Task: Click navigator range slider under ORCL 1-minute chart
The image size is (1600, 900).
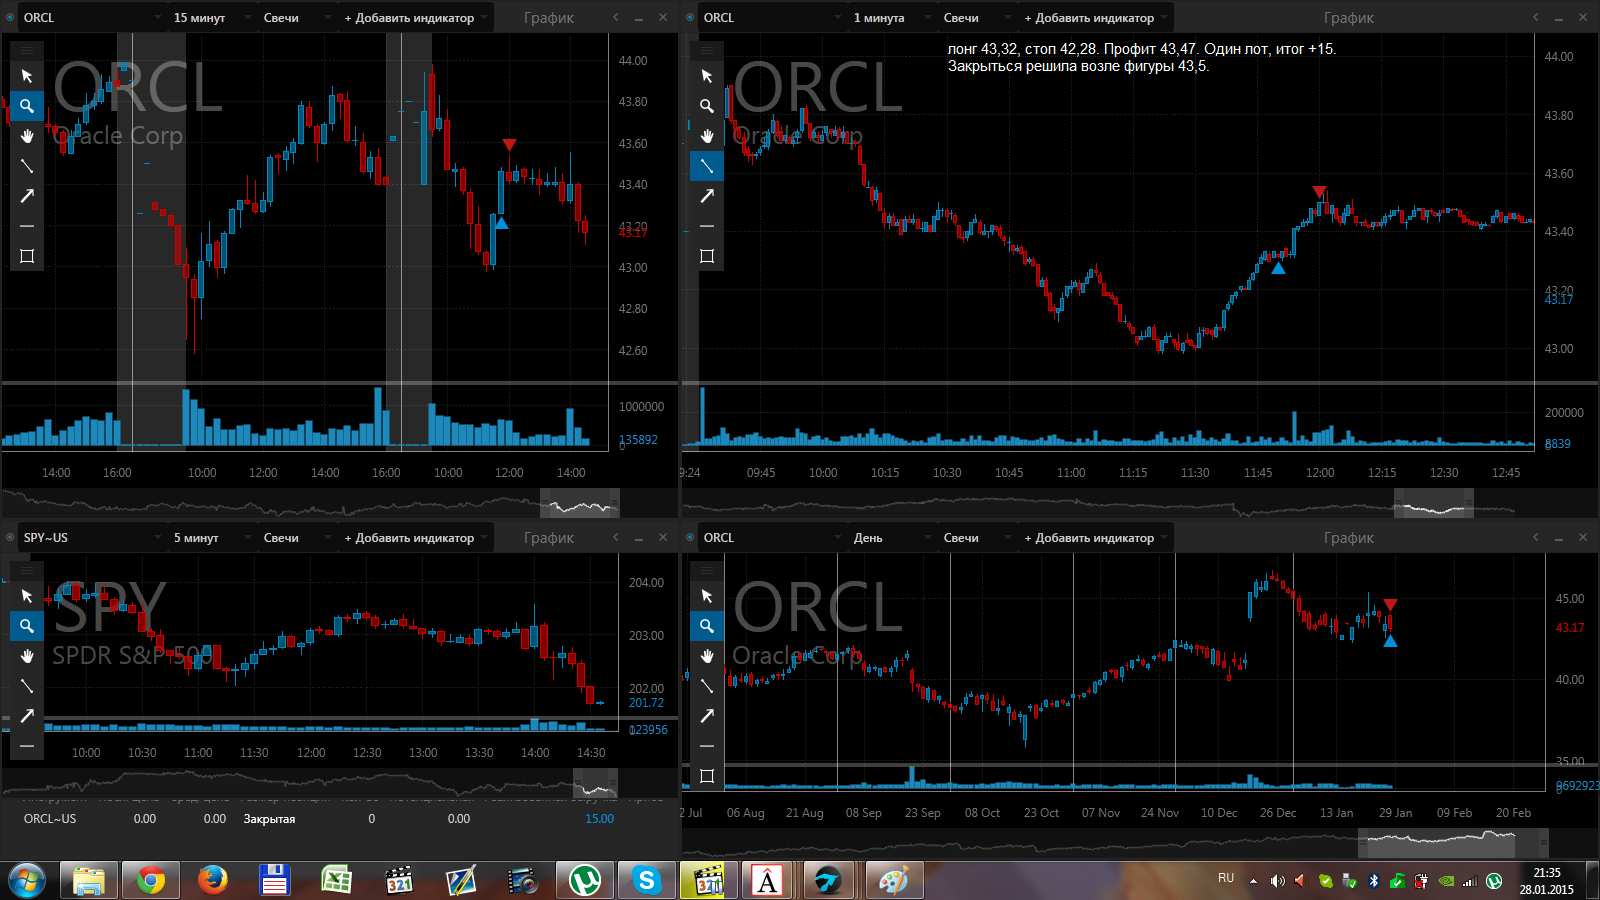Action: click(1433, 503)
